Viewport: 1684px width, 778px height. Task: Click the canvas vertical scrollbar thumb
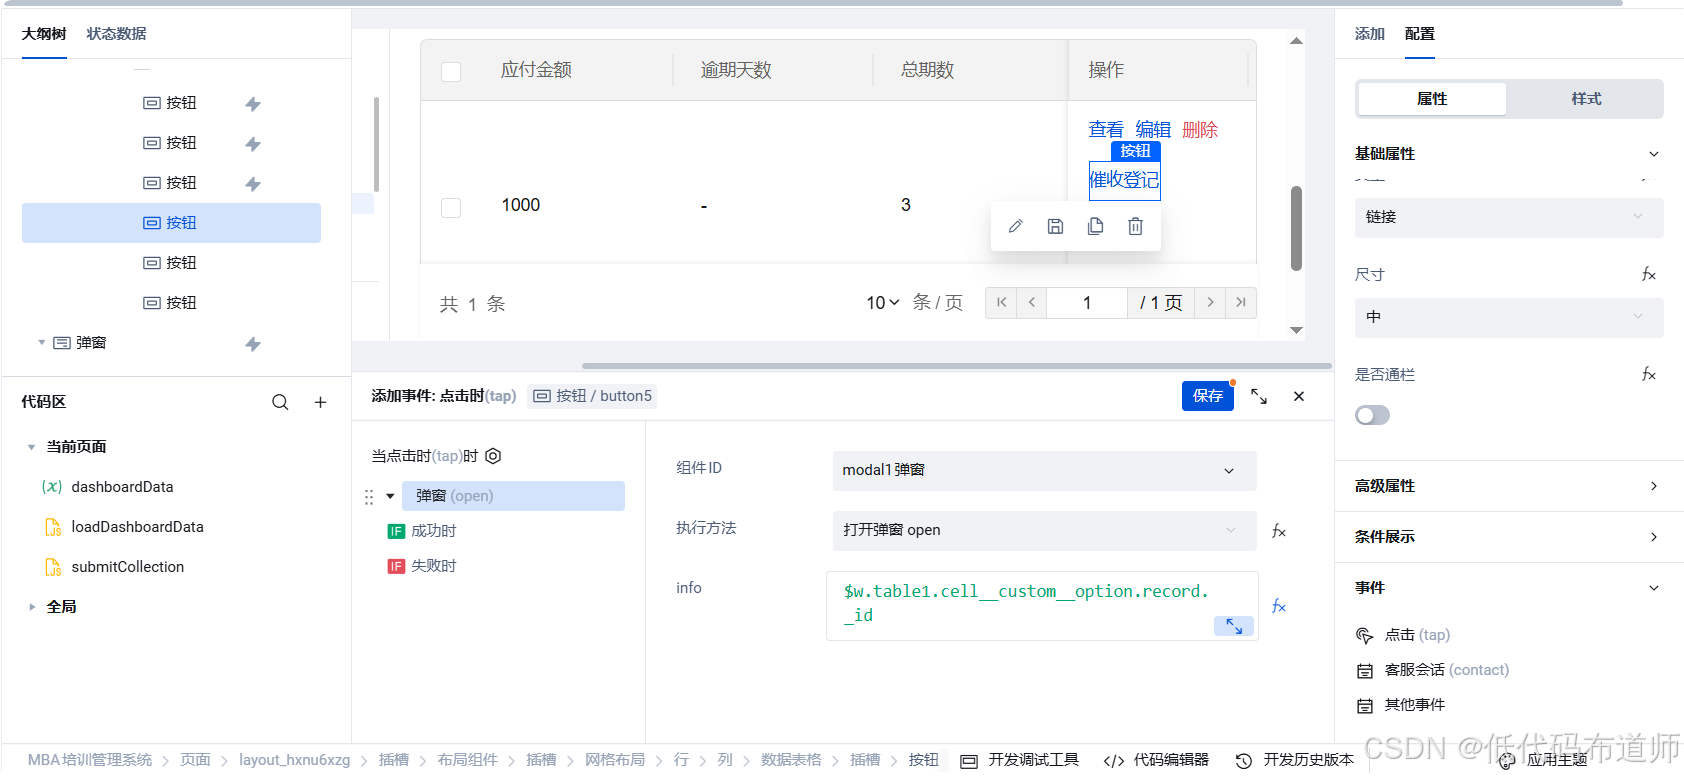click(x=1296, y=228)
